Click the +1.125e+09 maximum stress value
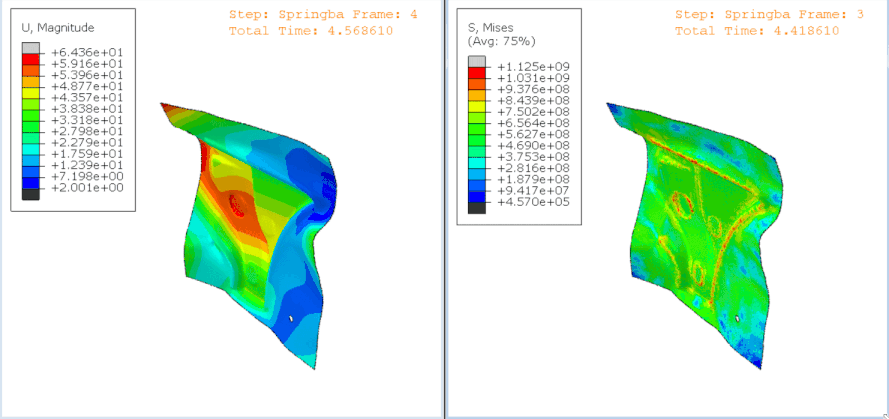The width and height of the screenshot is (889, 419). click(x=533, y=66)
